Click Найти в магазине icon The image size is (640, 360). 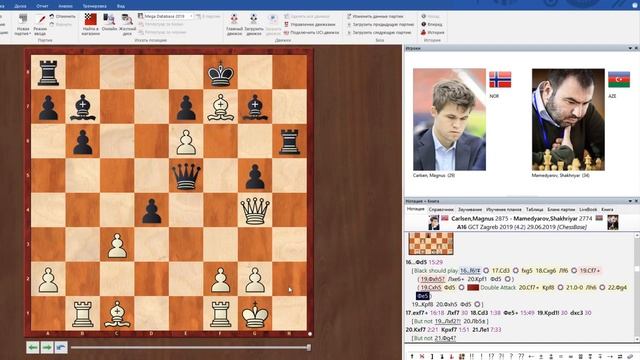click(91, 24)
